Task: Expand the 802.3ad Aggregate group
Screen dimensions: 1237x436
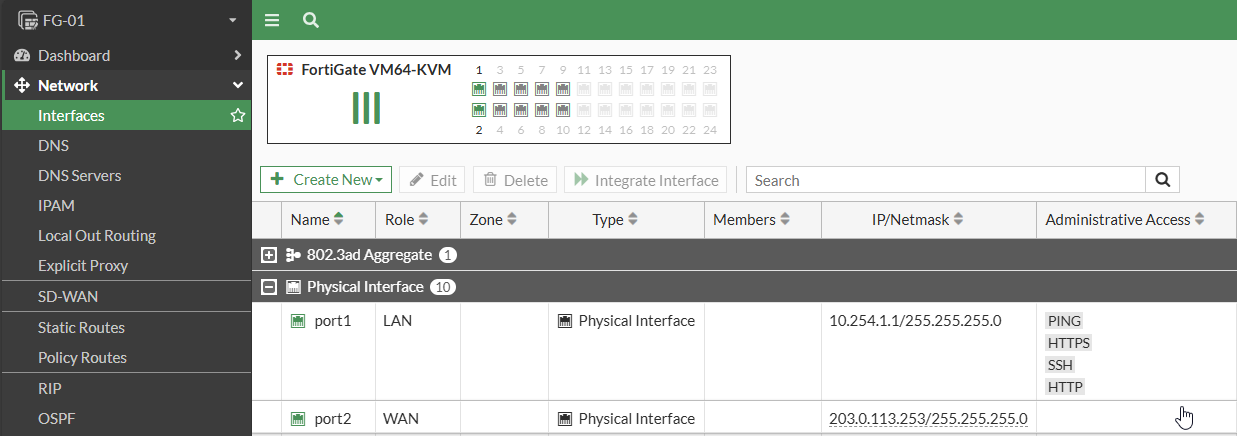Action: coord(268,255)
